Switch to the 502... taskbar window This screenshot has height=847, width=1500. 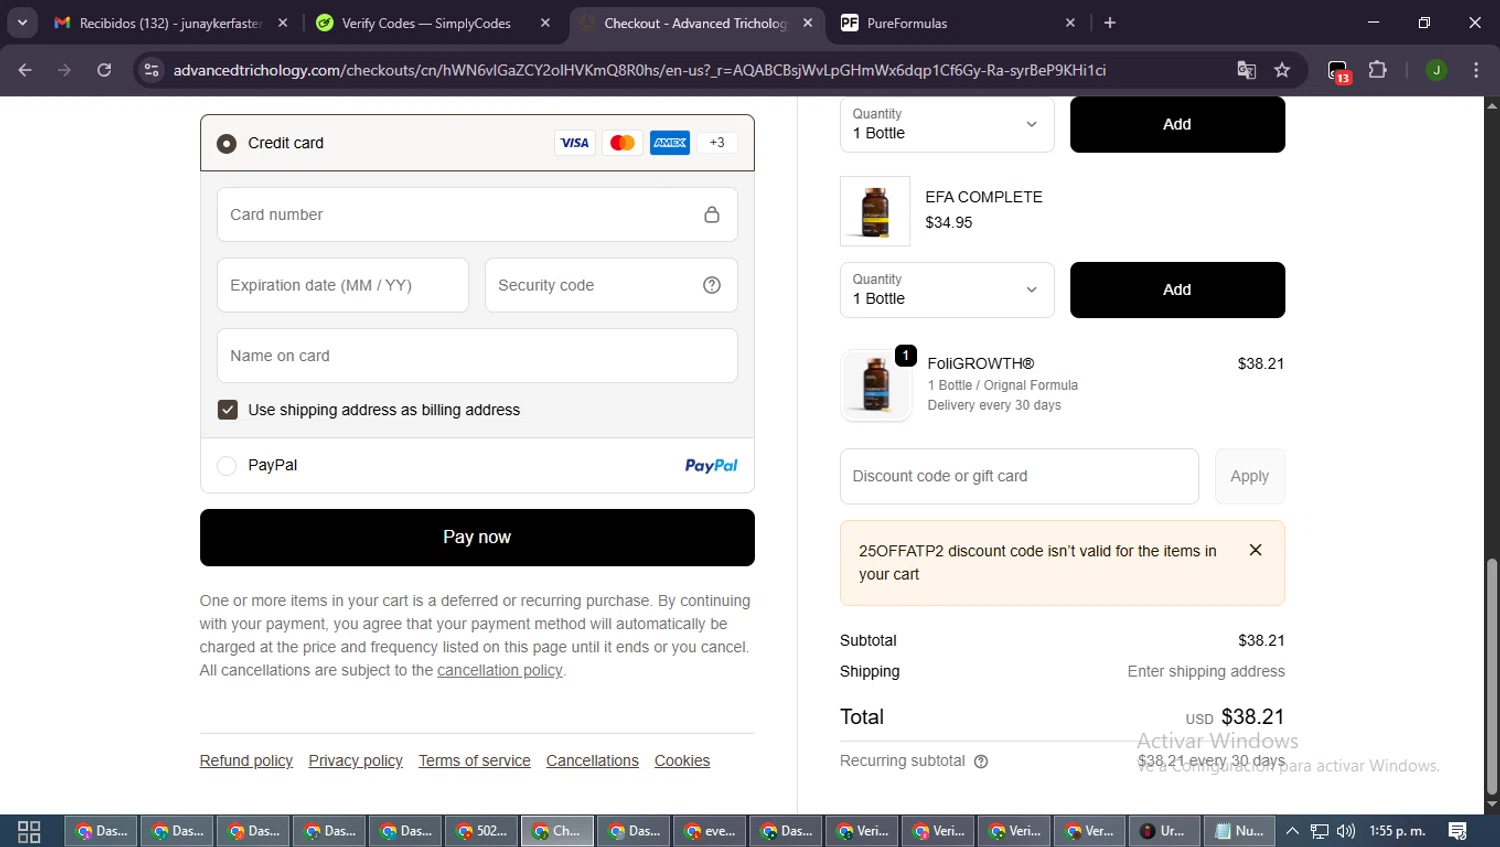482,831
